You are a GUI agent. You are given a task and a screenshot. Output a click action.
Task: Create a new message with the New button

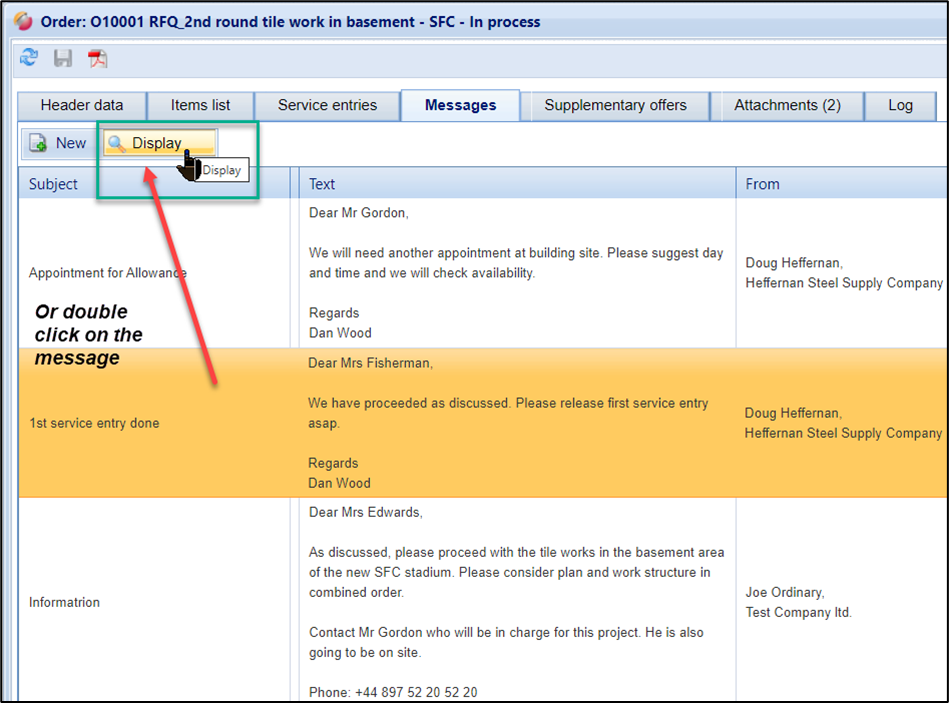point(59,143)
